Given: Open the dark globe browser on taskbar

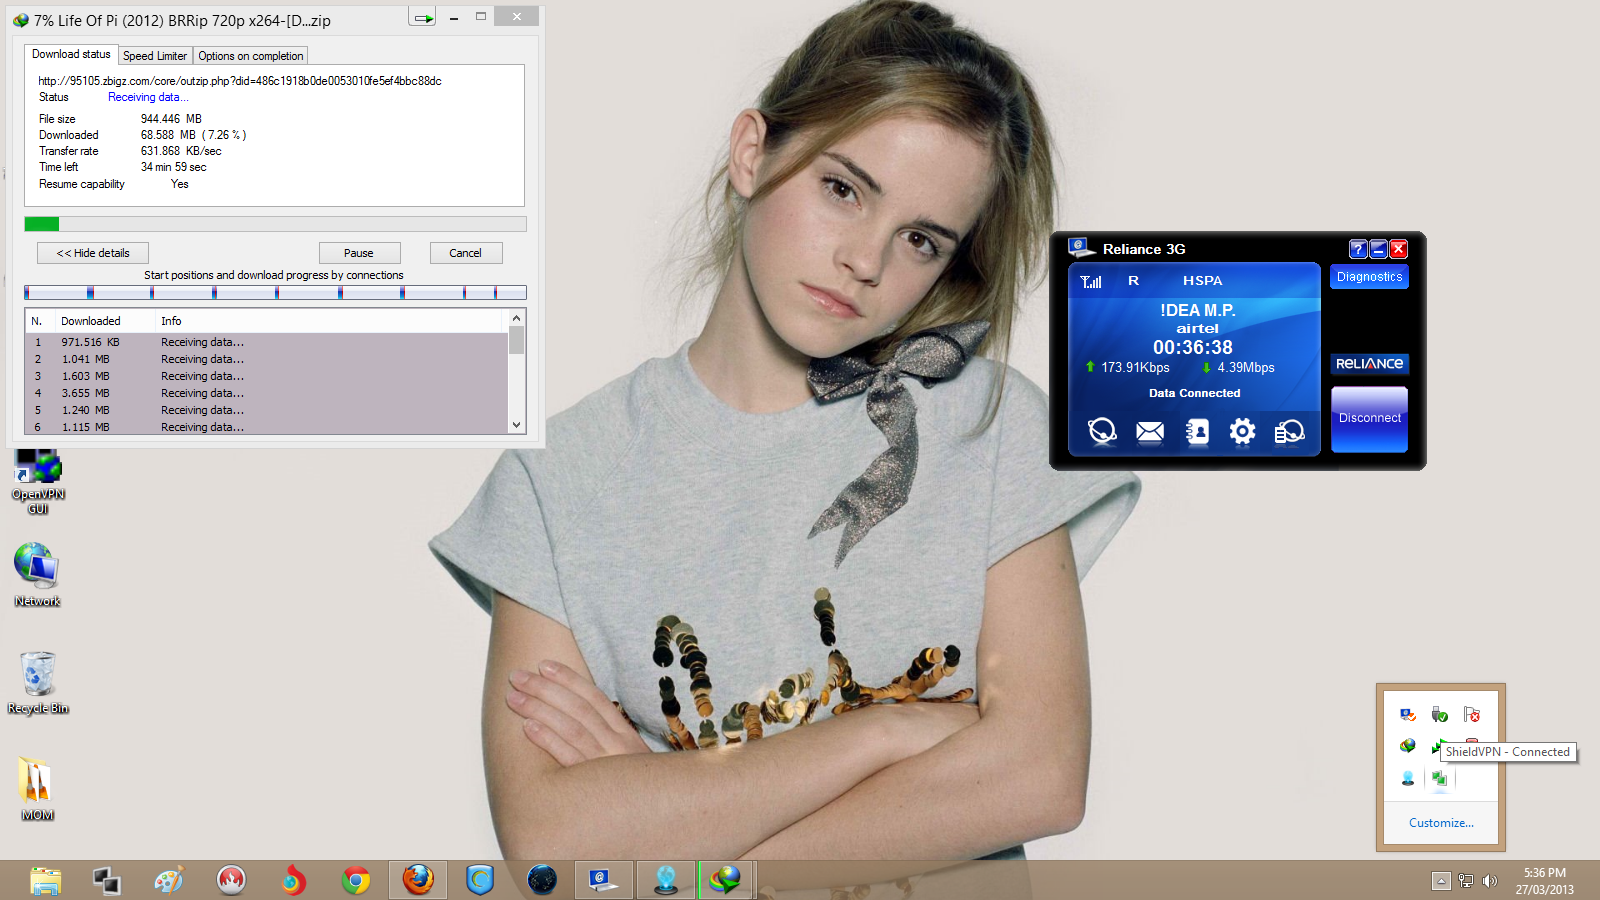Looking at the screenshot, I should pyautogui.click(x=542, y=880).
